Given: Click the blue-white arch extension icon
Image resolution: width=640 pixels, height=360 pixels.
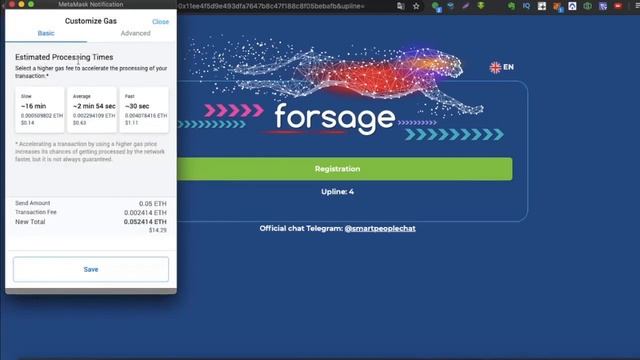Looking at the screenshot, I should pos(572,6).
